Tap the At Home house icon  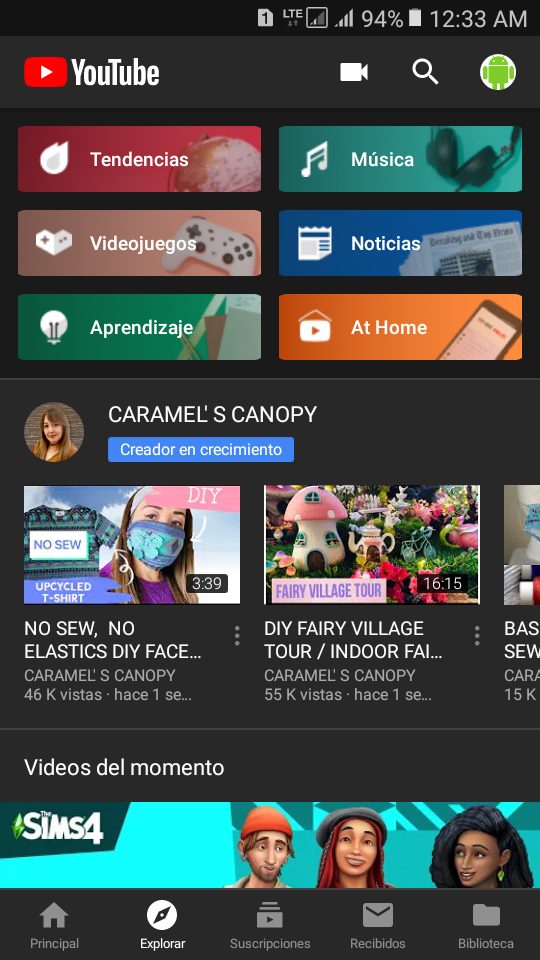pyautogui.click(x=315, y=326)
